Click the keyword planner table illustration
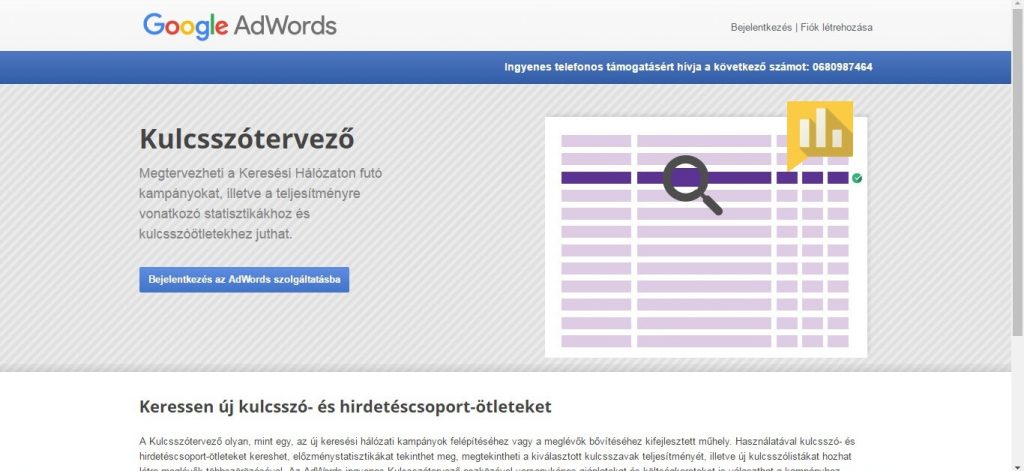1024x471 pixels. coord(706,237)
